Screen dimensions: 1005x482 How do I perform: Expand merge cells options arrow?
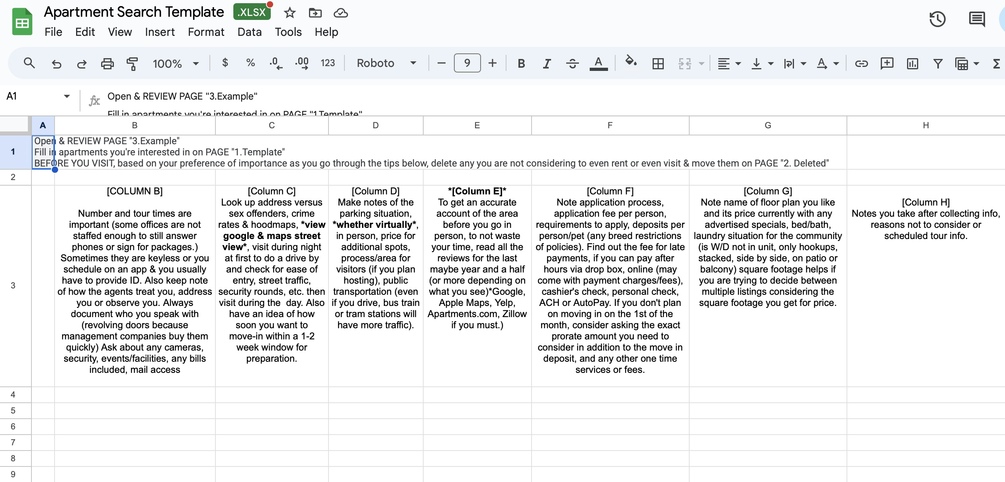coord(701,63)
